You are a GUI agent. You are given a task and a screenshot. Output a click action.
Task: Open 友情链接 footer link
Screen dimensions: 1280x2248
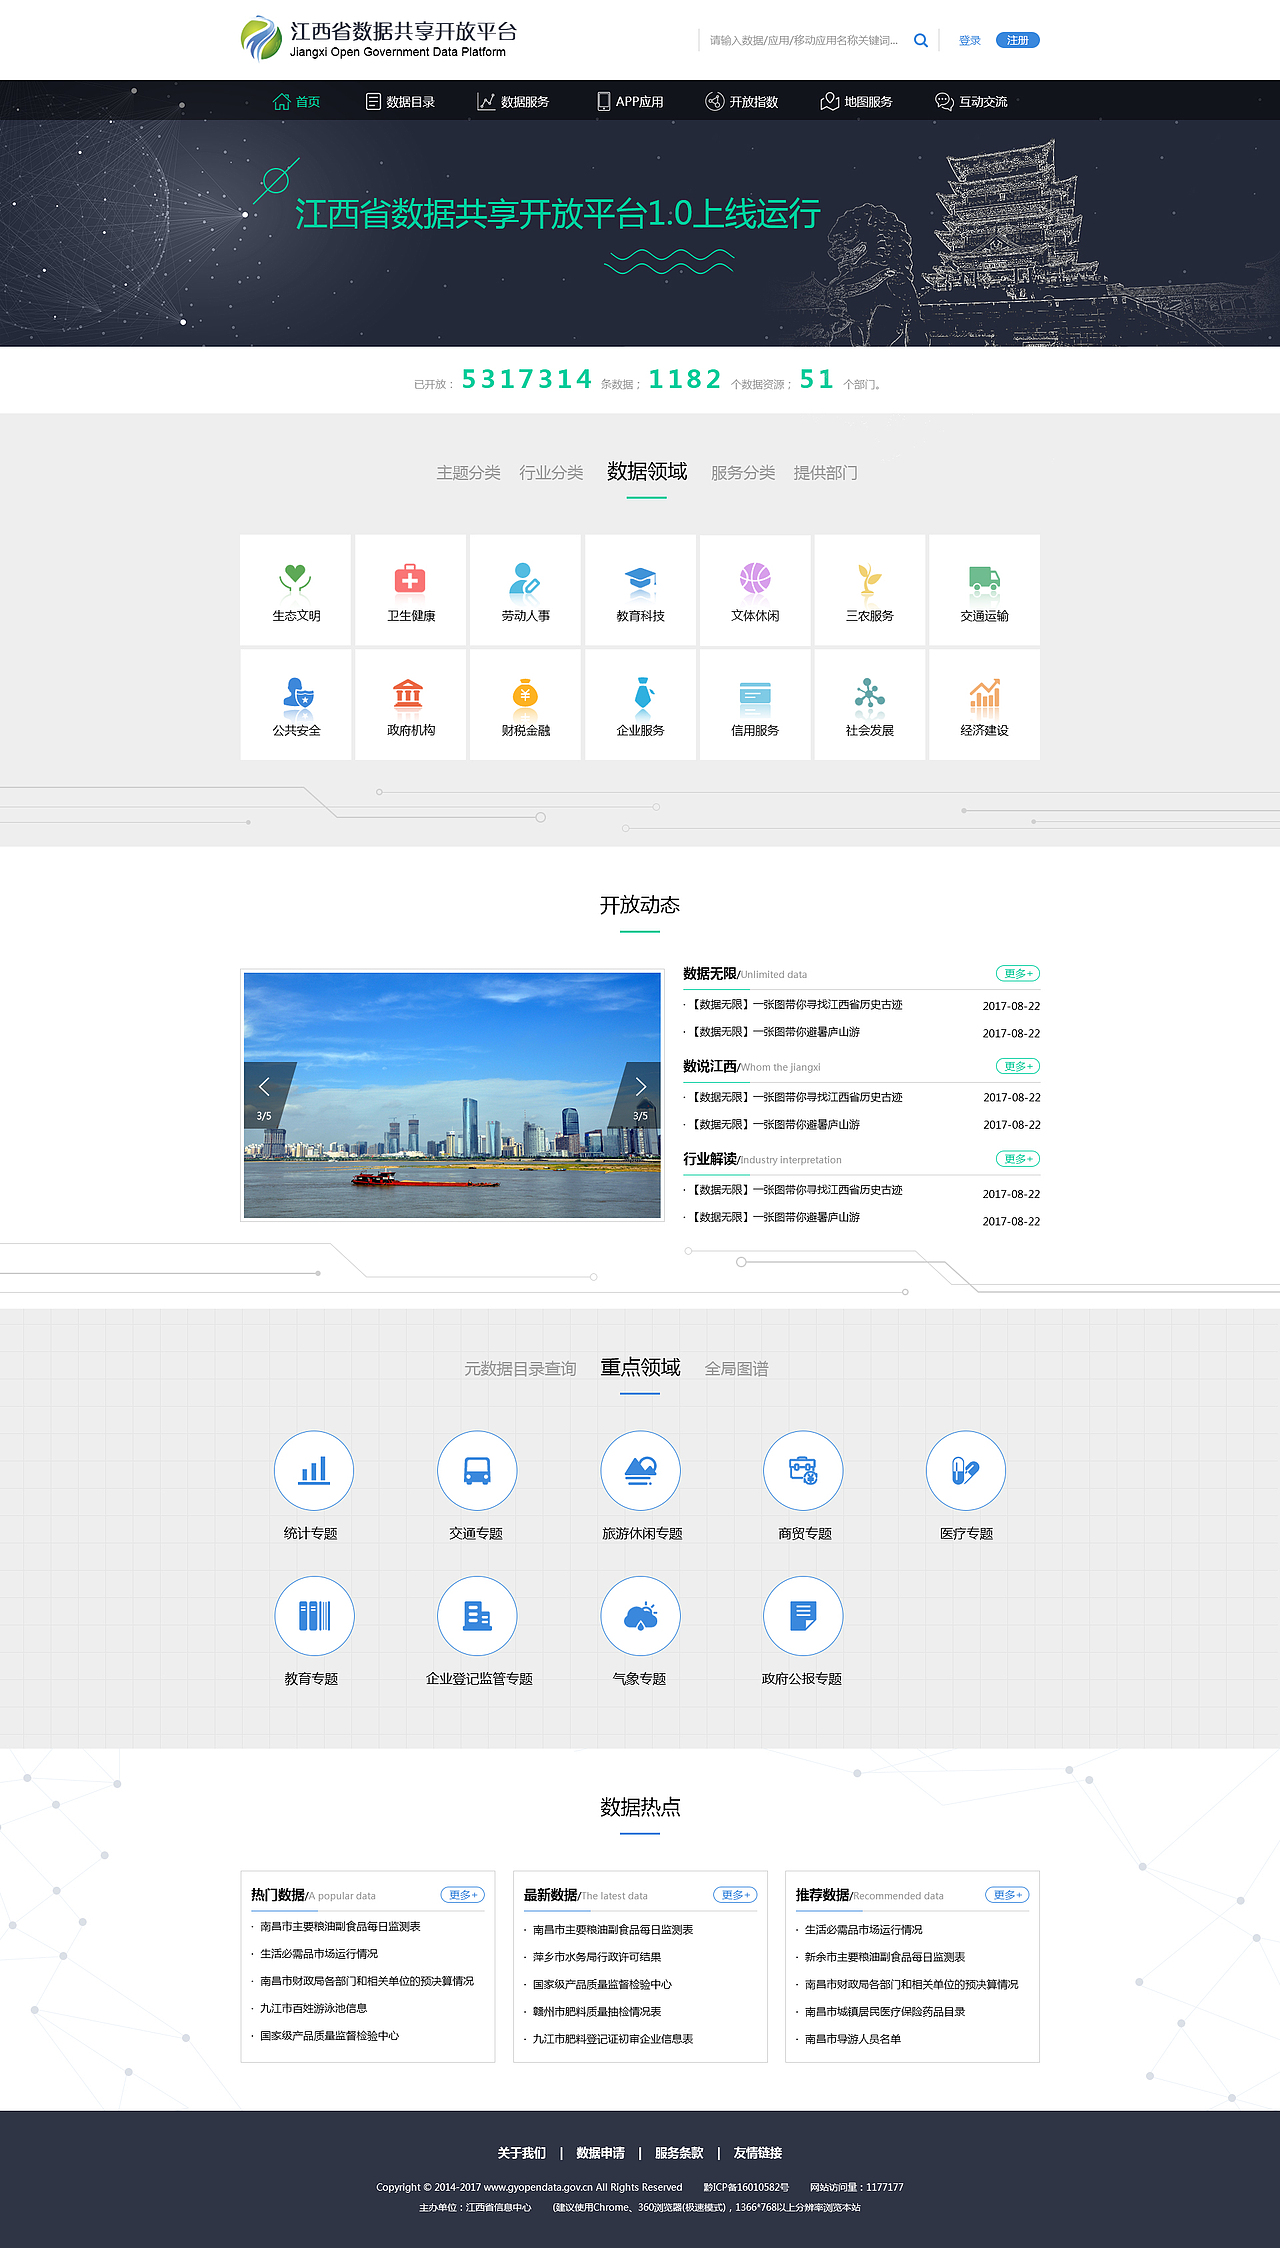pos(758,2153)
